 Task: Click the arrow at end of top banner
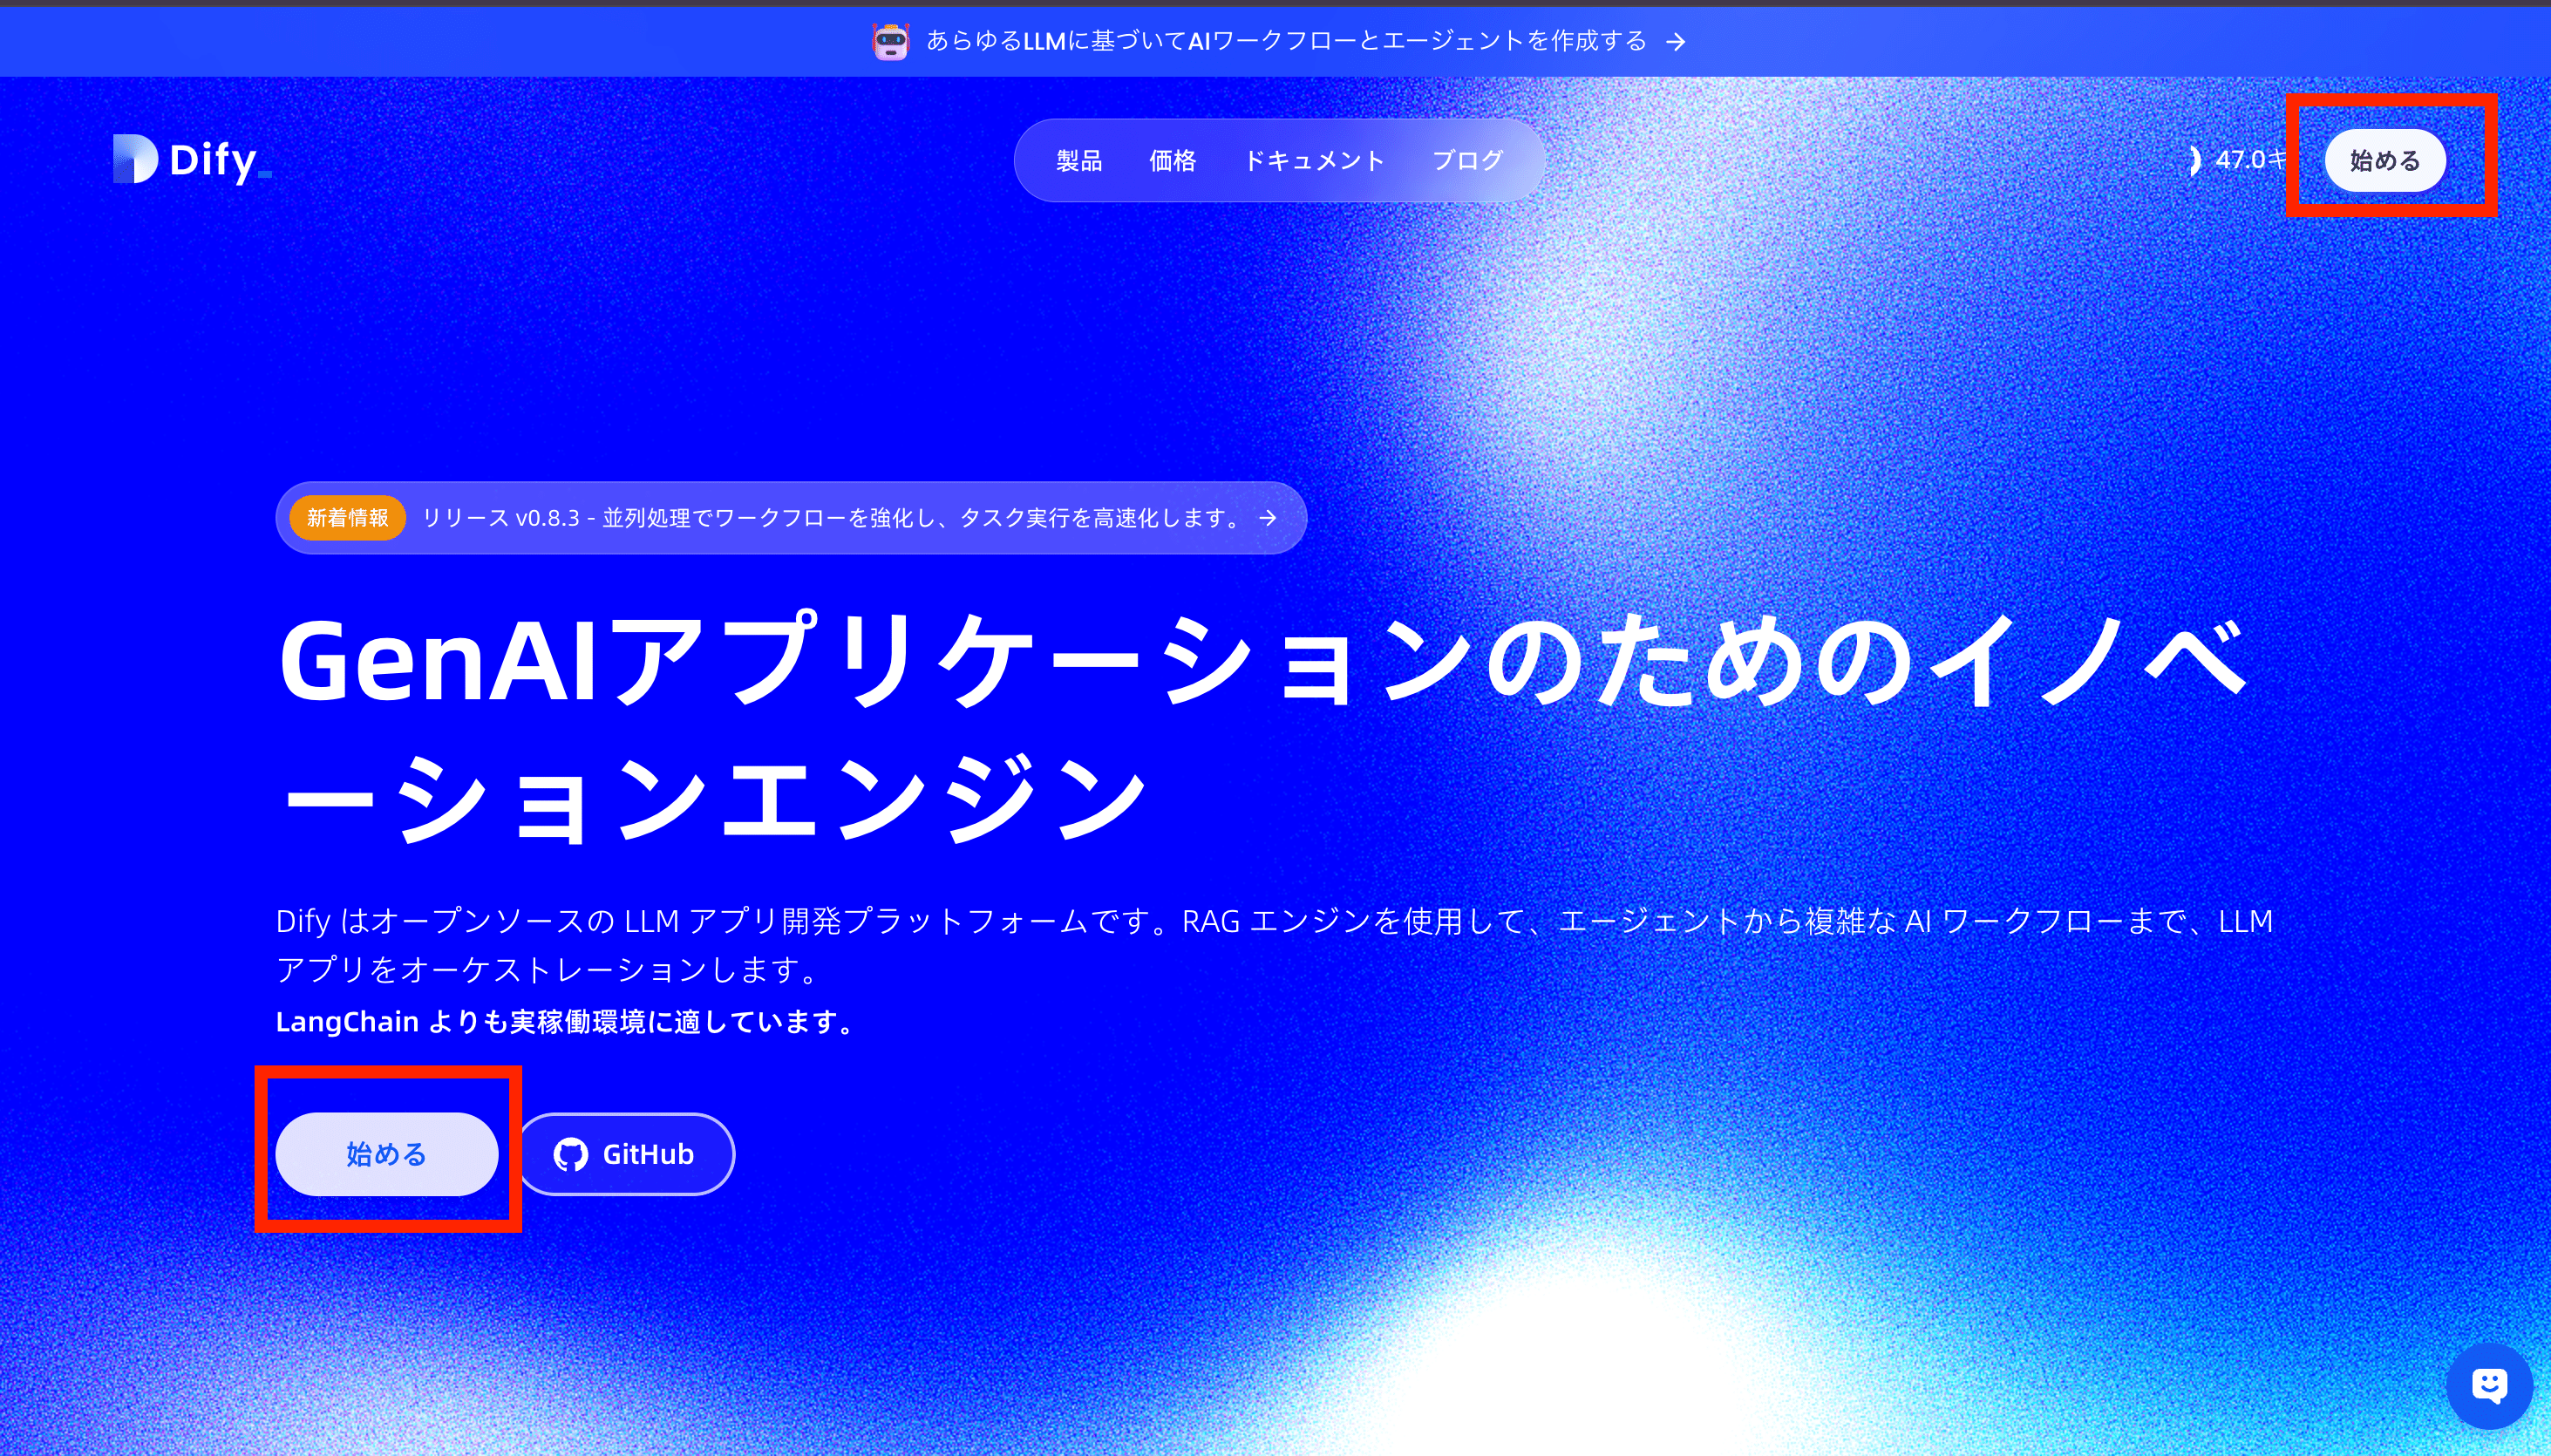pyautogui.click(x=1676, y=42)
